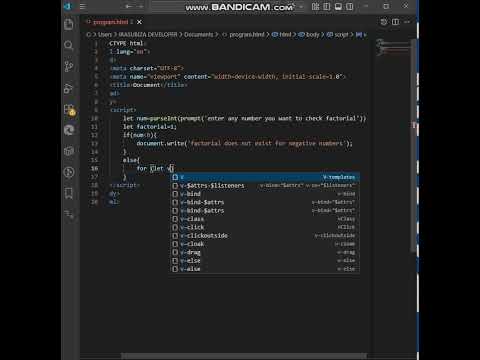
Task: Select the v-class suggestion
Action: click(265, 219)
